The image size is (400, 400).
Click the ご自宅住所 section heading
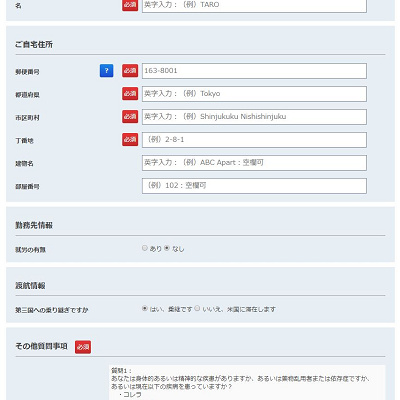pos(34,44)
